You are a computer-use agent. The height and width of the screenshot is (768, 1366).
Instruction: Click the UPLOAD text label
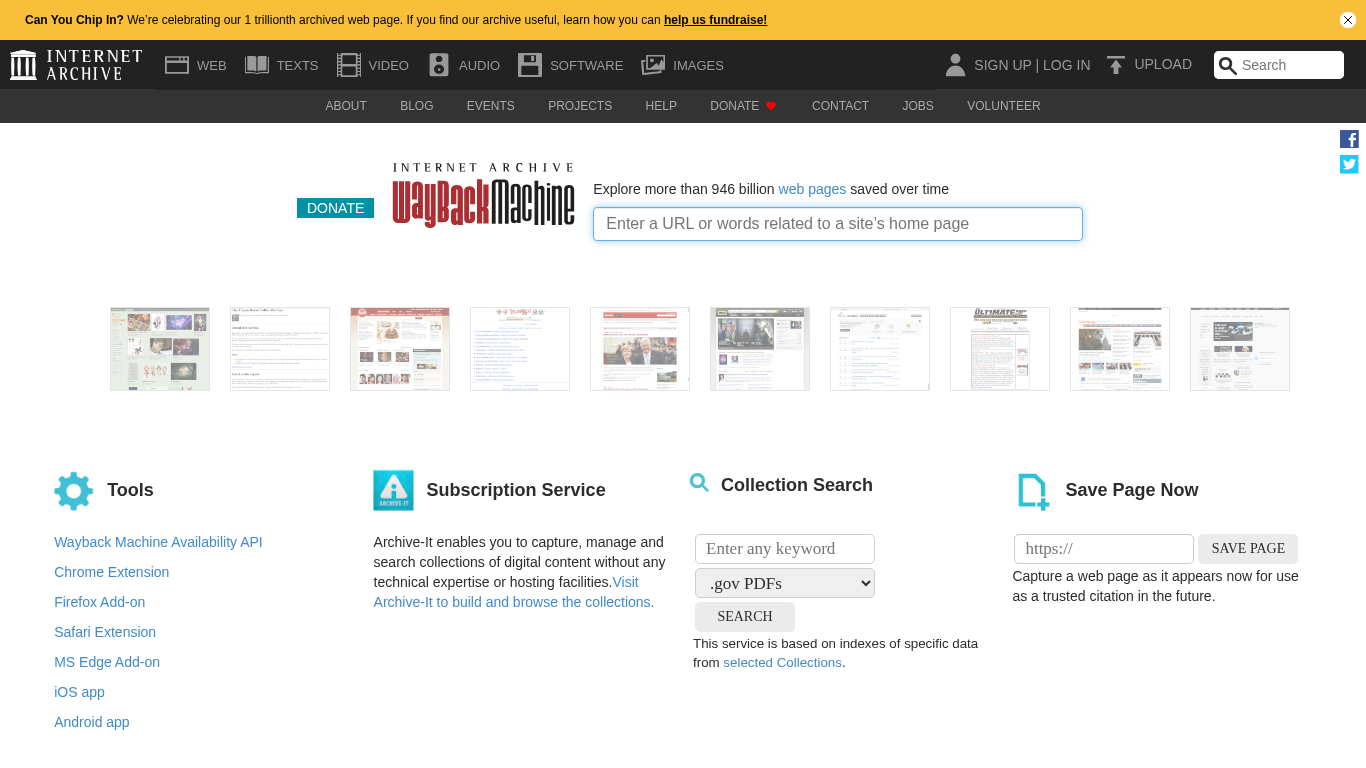1163,64
